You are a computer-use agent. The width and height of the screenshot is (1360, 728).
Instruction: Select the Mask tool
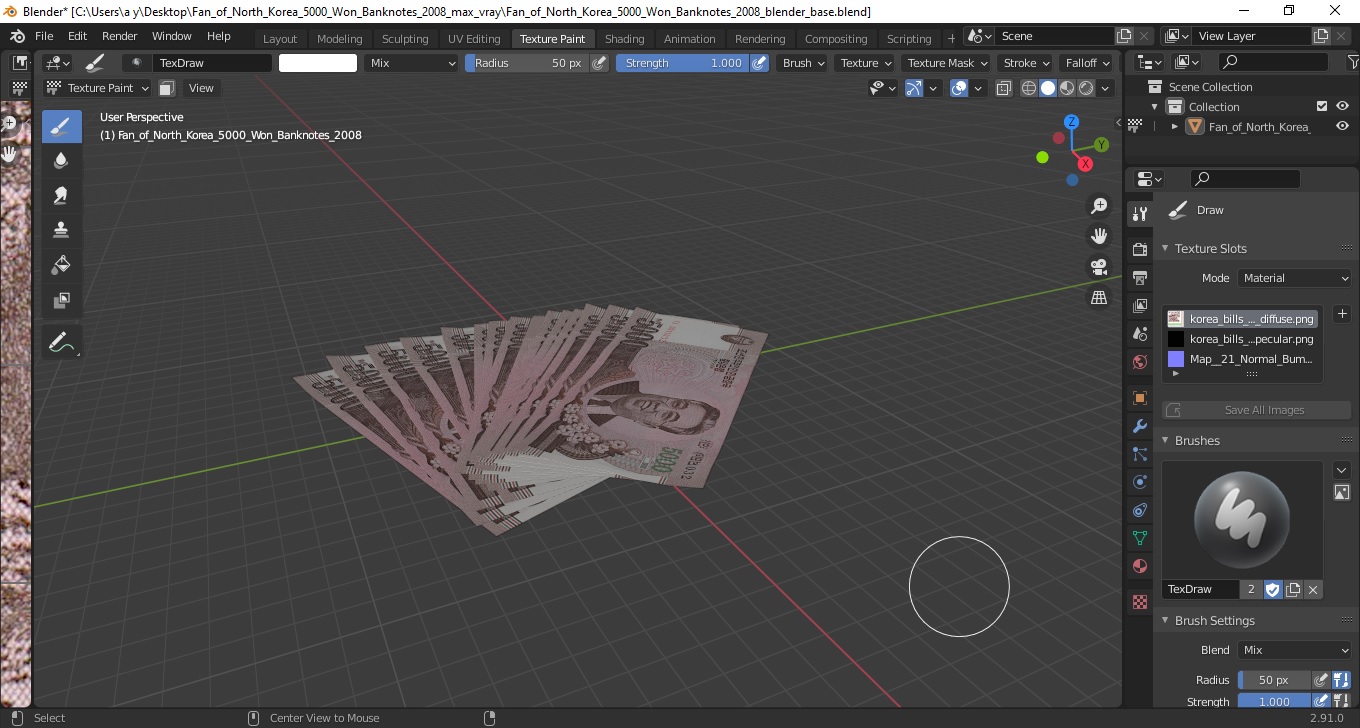tap(62, 300)
